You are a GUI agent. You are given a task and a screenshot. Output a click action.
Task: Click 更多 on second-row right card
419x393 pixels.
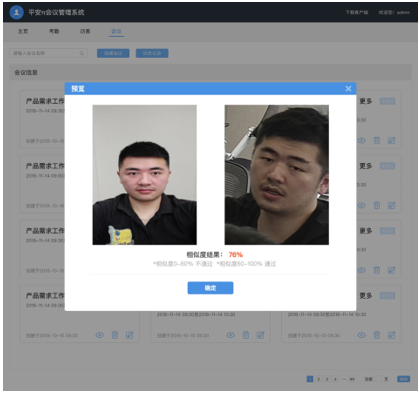tap(366, 166)
